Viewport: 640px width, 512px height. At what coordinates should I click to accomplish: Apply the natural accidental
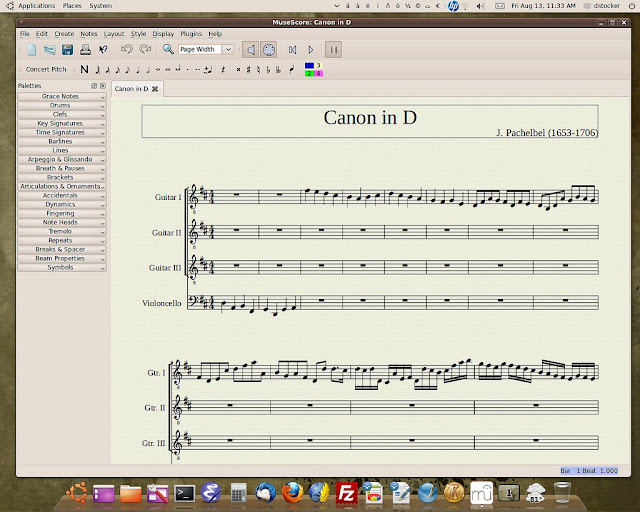tap(258, 70)
